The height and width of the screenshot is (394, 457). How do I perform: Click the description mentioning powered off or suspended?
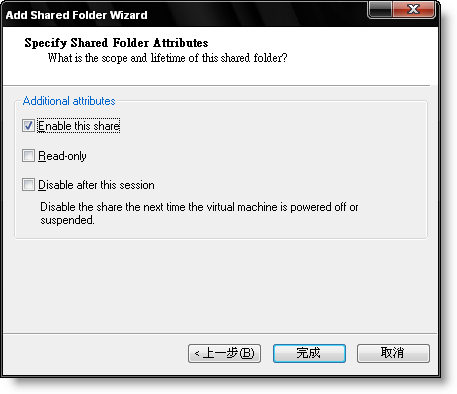[x=199, y=213]
